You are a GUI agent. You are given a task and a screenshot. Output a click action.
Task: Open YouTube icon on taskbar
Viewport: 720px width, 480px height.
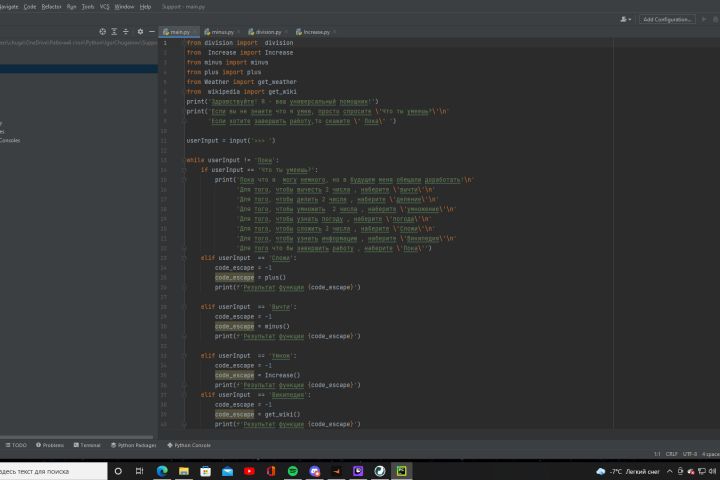coord(249,471)
